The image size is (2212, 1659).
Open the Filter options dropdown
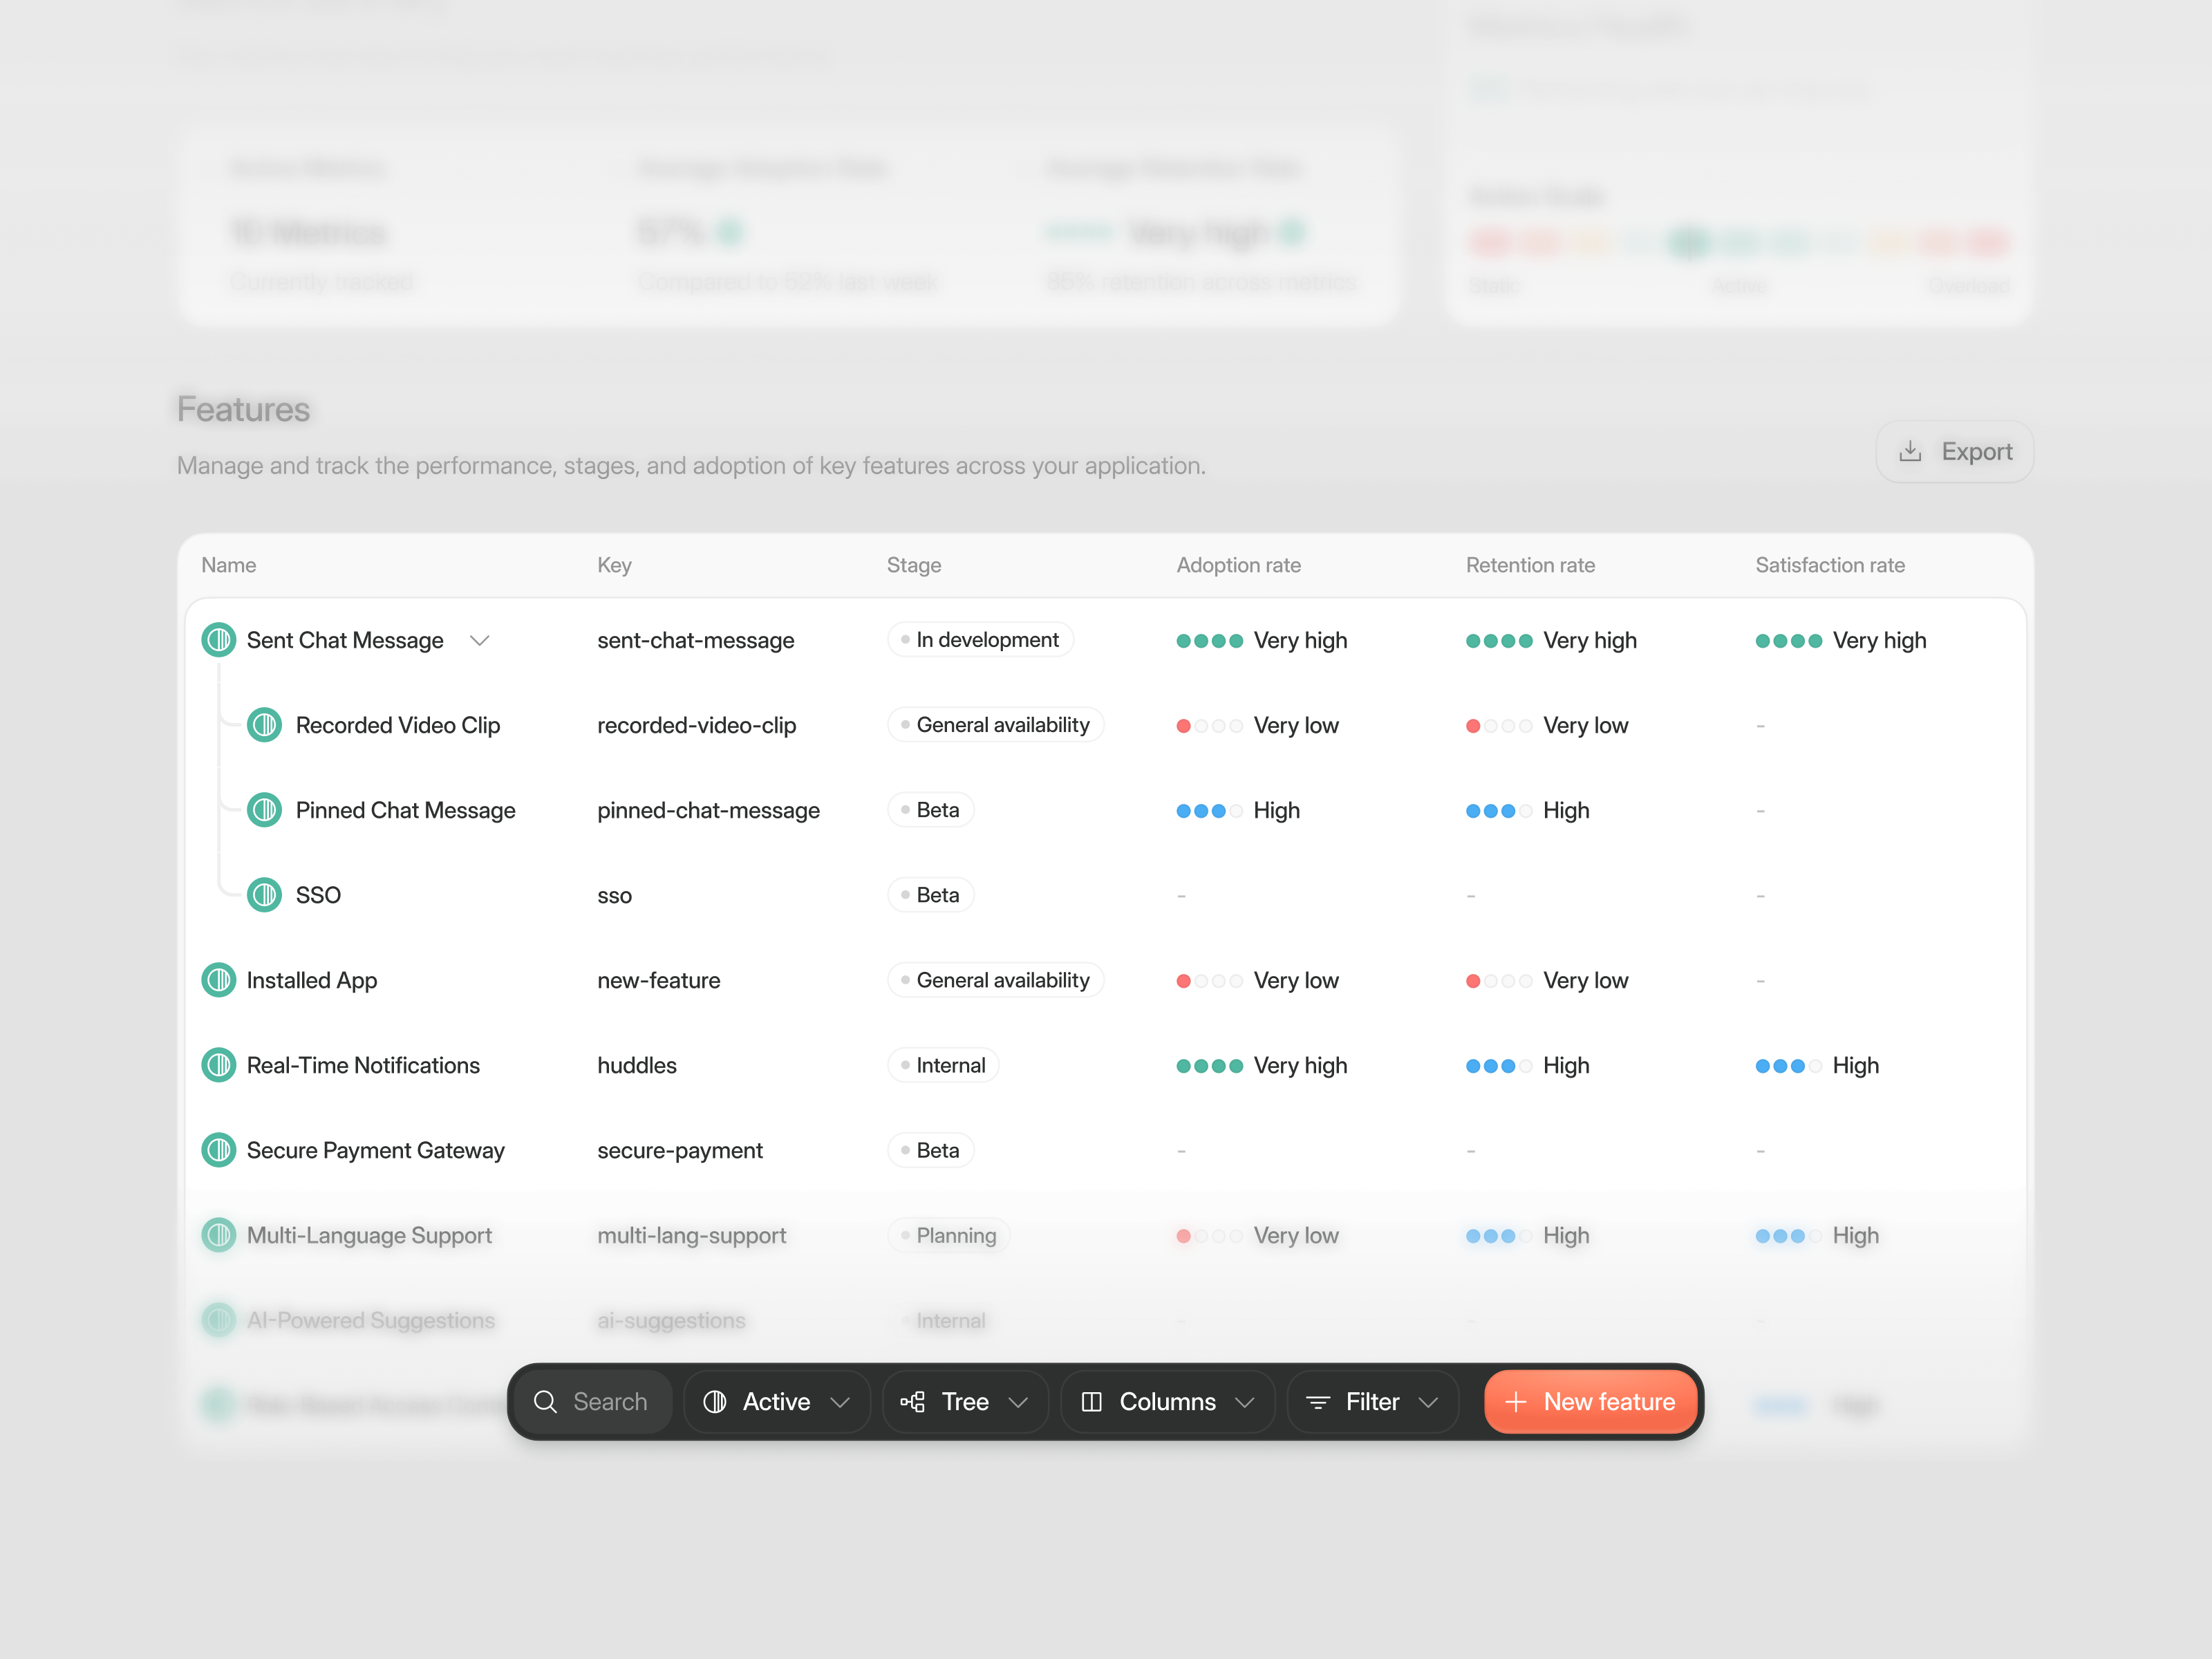click(1371, 1401)
